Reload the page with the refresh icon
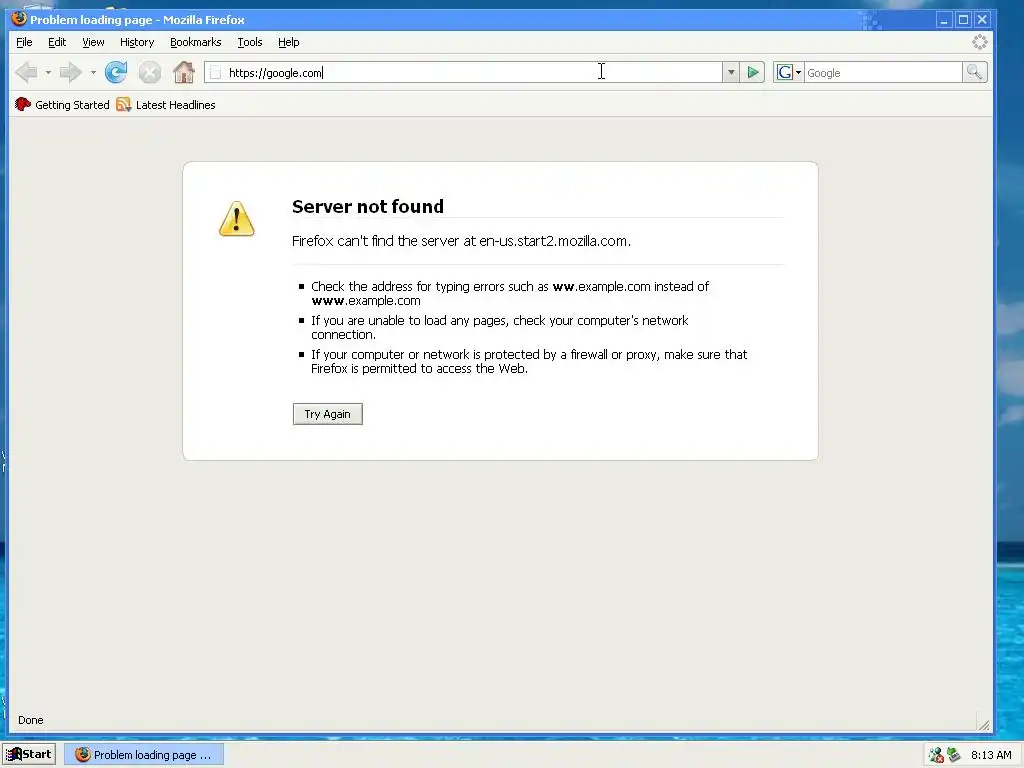The width and height of the screenshot is (1024, 768). (x=116, y=72)
